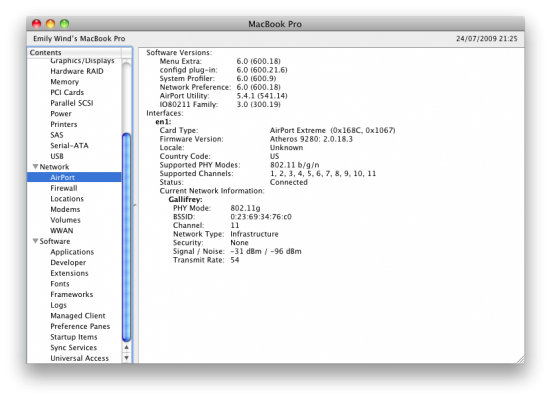Select SAS in the hardware list
The width and height of the screenshot is (551, 400).
click(x=57, y=135)
